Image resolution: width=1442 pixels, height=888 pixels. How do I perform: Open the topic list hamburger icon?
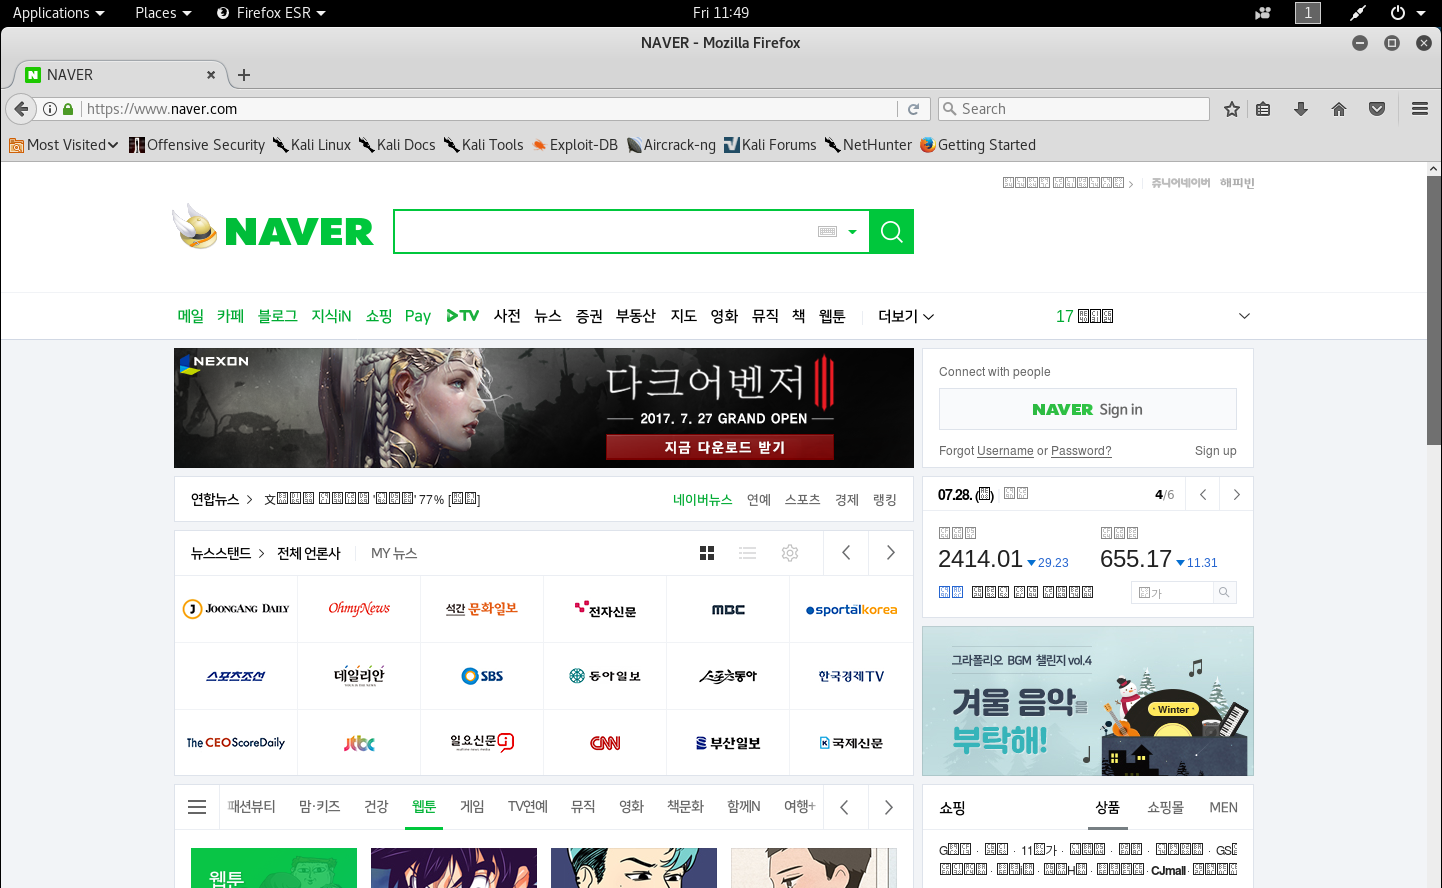coord(197,807)
